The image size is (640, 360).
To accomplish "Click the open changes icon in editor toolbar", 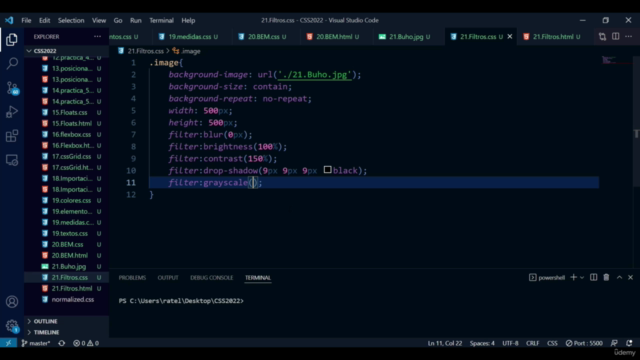I will point(602,37).
